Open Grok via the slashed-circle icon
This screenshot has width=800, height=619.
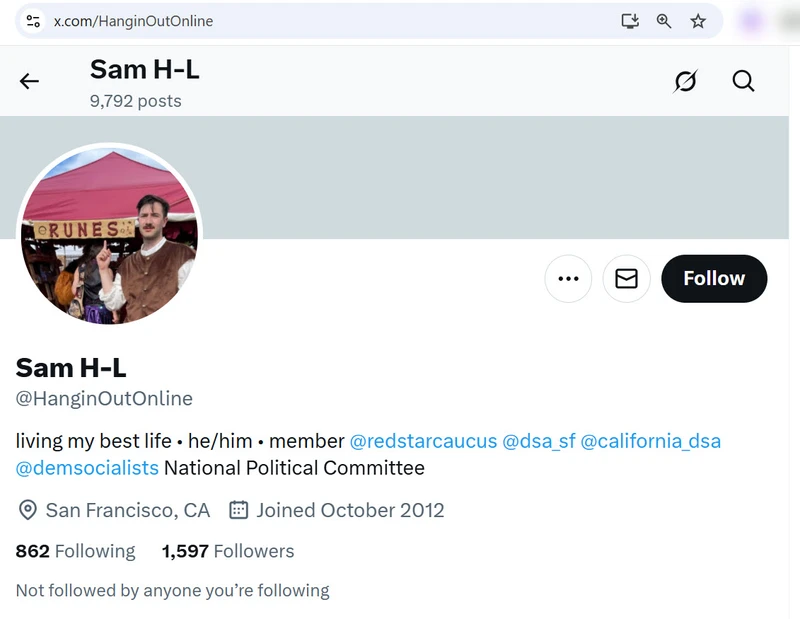pos(685,81)
